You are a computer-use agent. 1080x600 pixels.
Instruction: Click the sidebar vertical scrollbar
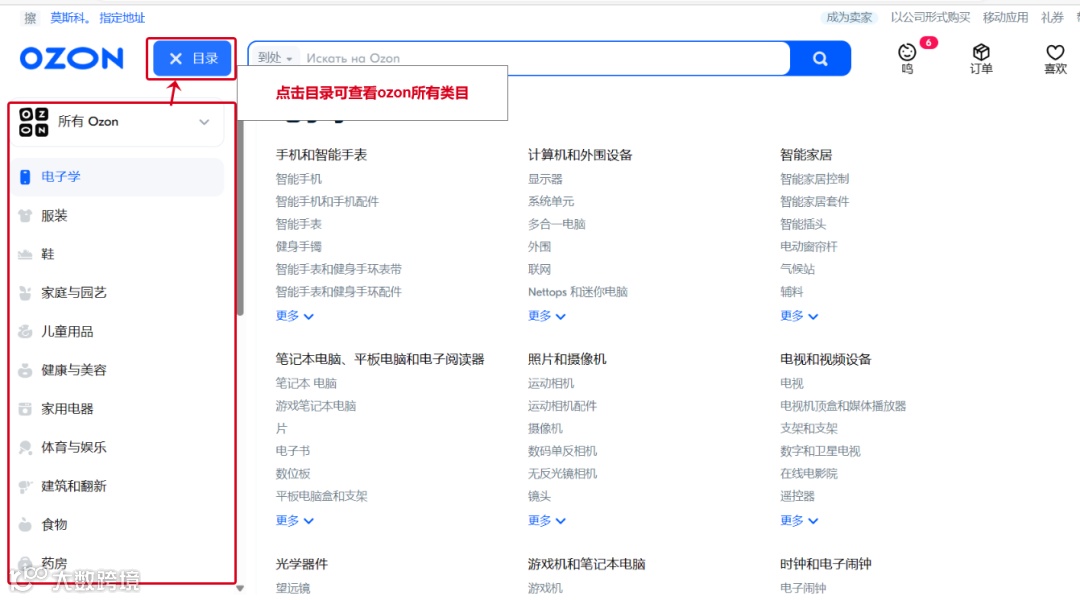pyautogui.click(x=240, y=218)
